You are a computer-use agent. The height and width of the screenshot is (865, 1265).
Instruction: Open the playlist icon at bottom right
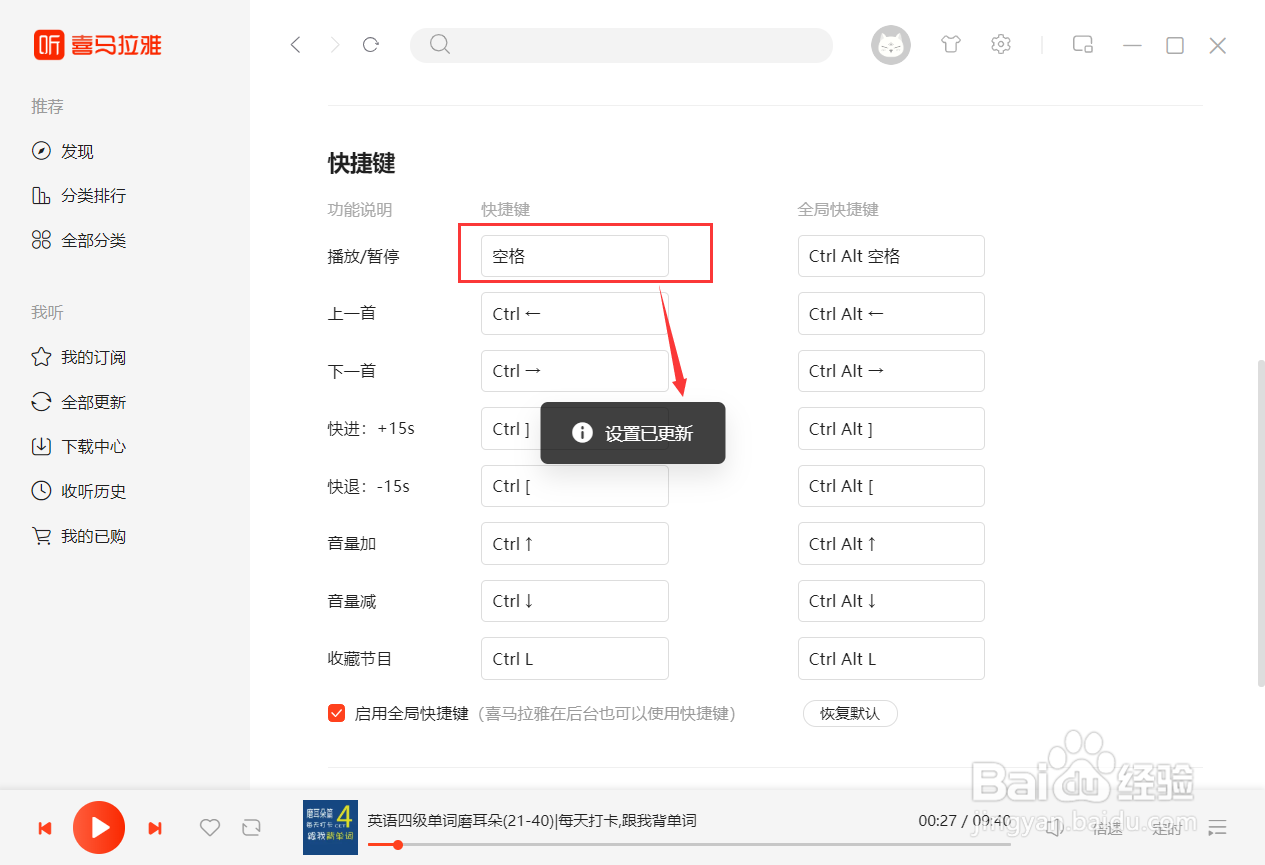[x=1217, y=828]
